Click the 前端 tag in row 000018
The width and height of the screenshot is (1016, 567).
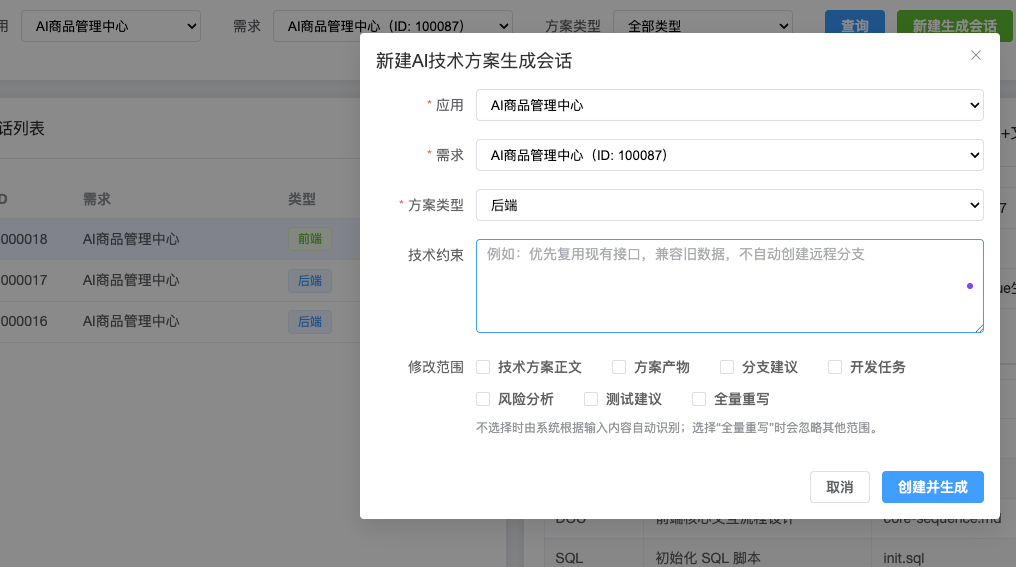click(x=310, y=239)
